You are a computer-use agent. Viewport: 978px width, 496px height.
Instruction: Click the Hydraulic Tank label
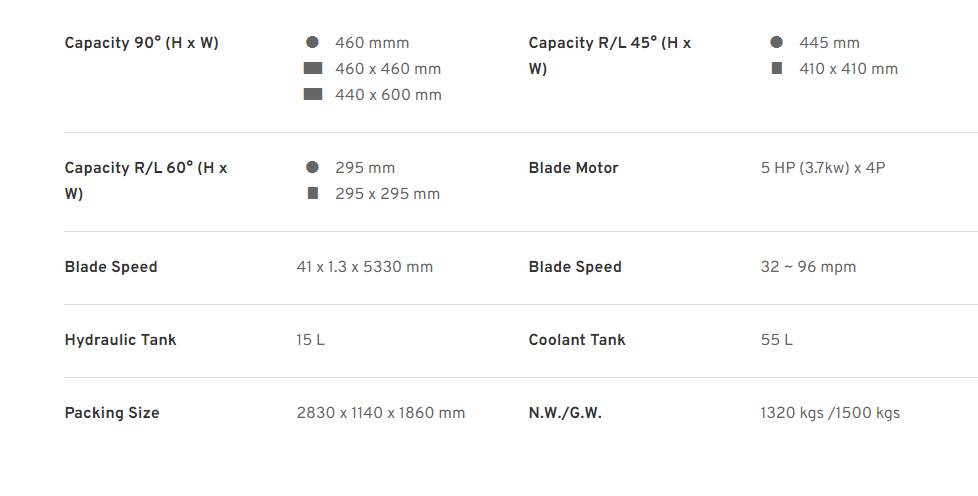click(x=120, y=340)
